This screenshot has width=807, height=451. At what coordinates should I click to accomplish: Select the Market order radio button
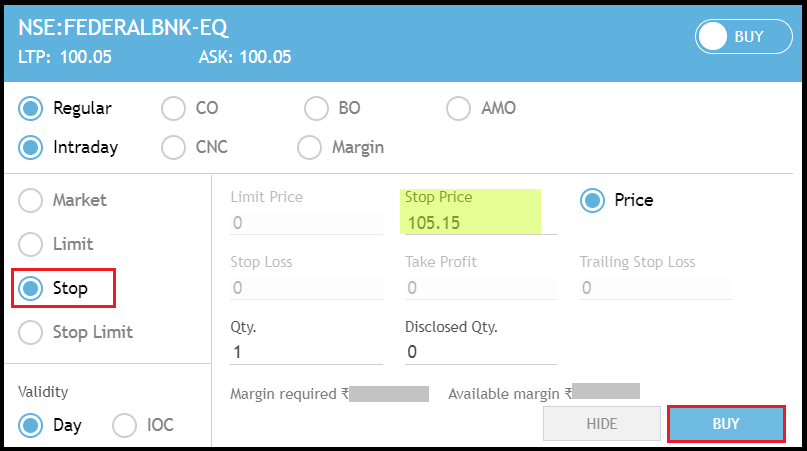pos(31,200)
